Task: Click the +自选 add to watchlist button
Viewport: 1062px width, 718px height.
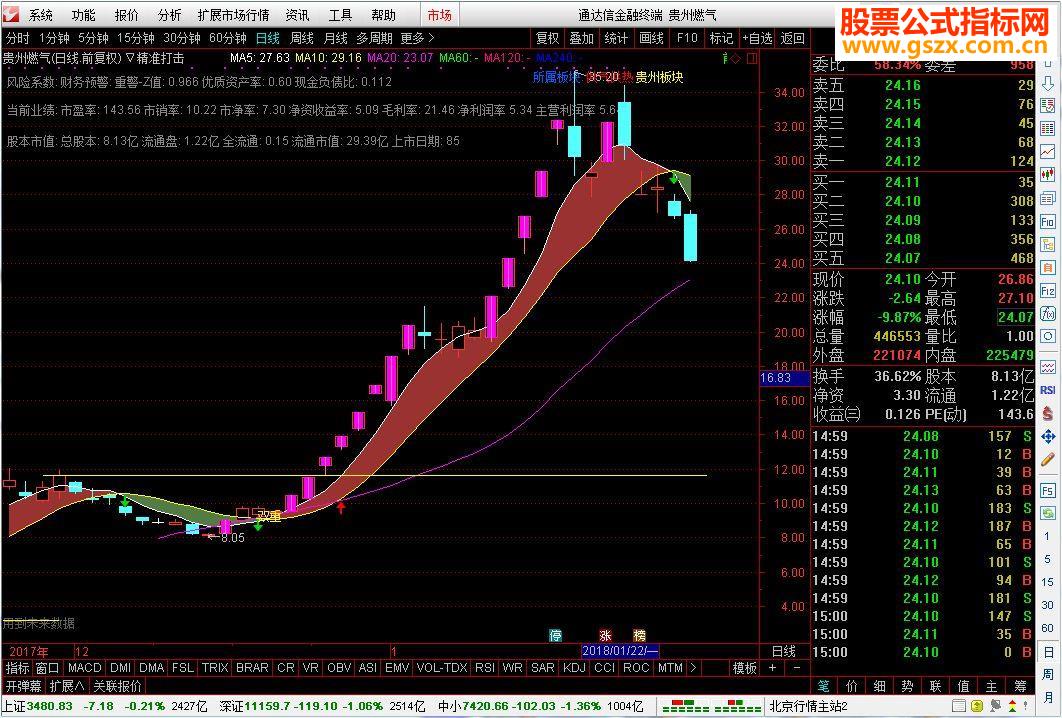Action: 757,38
